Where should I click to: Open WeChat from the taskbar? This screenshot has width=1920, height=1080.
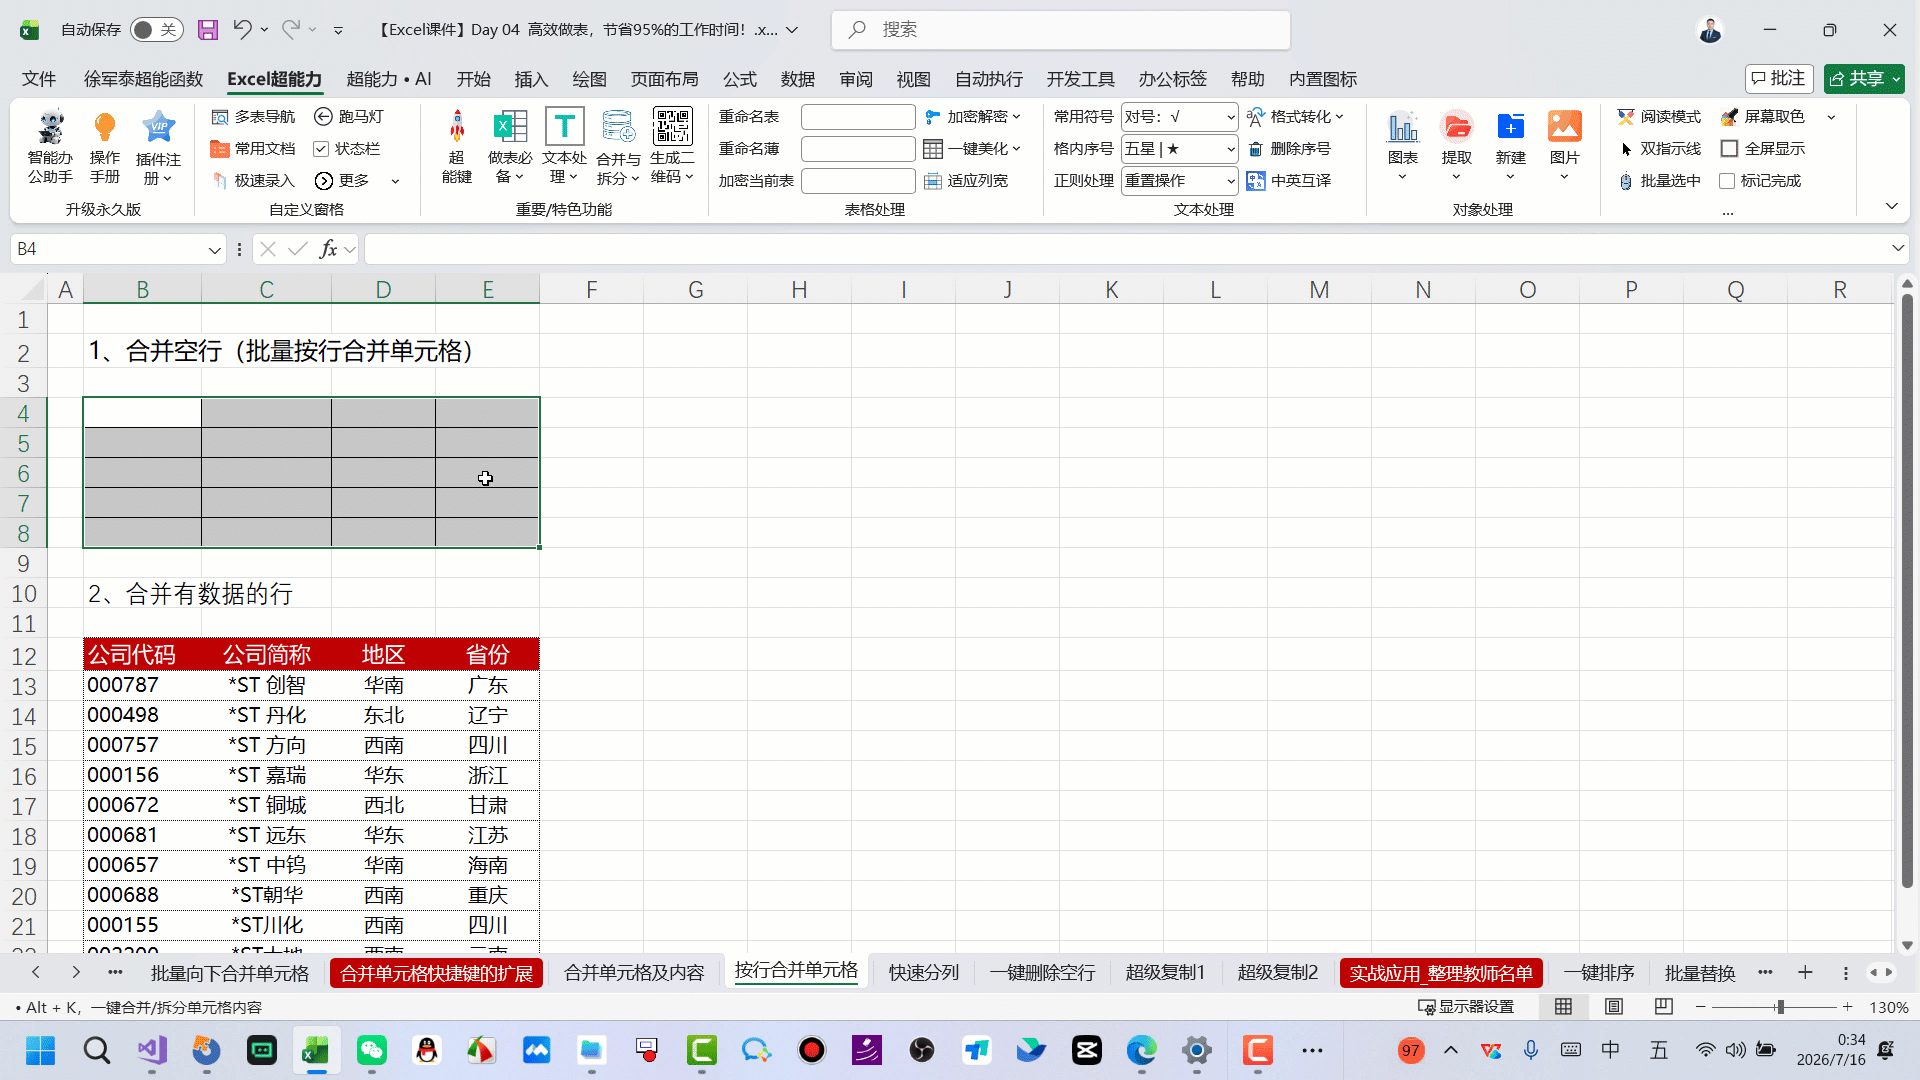[372, 1050]
